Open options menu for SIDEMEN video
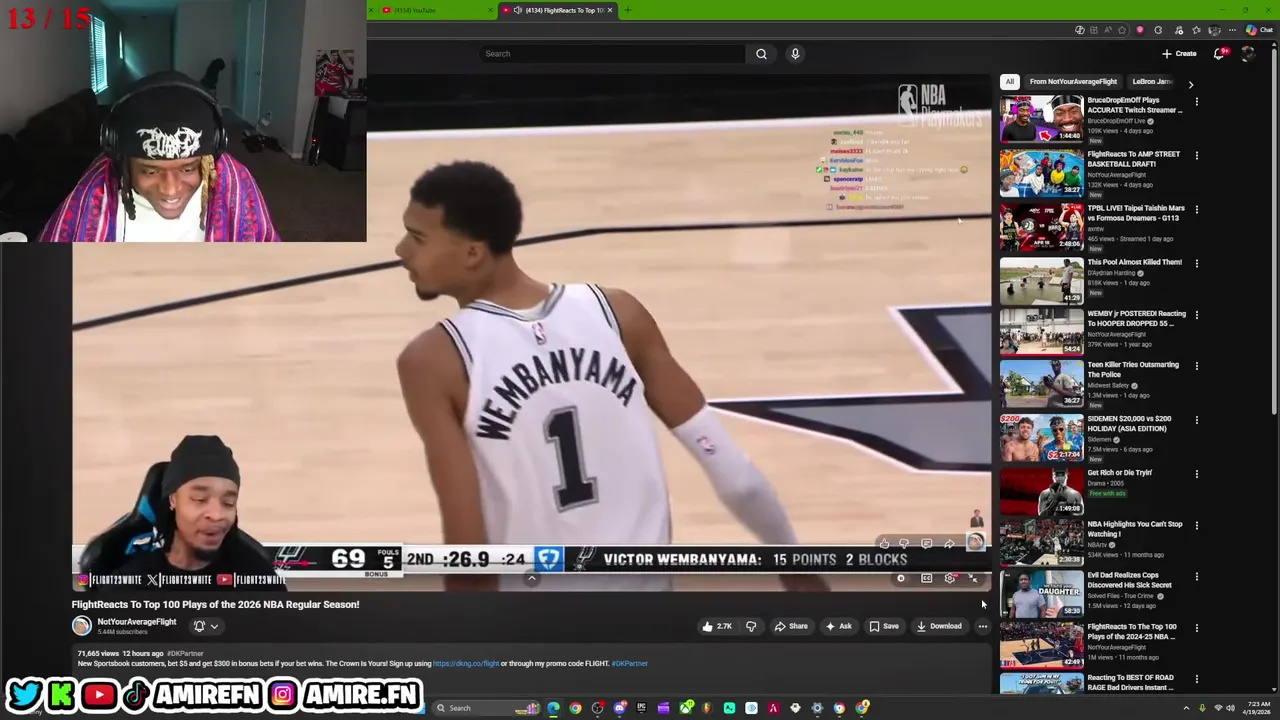This screenshot has width=1280, height=720. [1196, 420]
